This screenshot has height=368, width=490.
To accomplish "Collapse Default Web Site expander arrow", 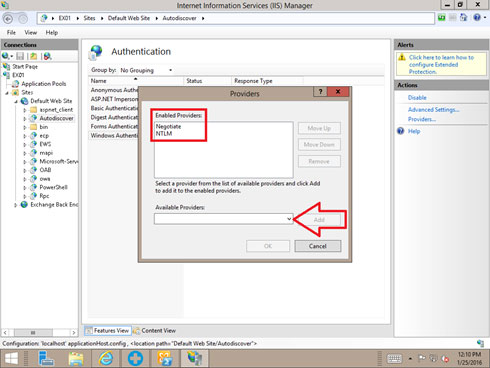I will tap(16, 101).
